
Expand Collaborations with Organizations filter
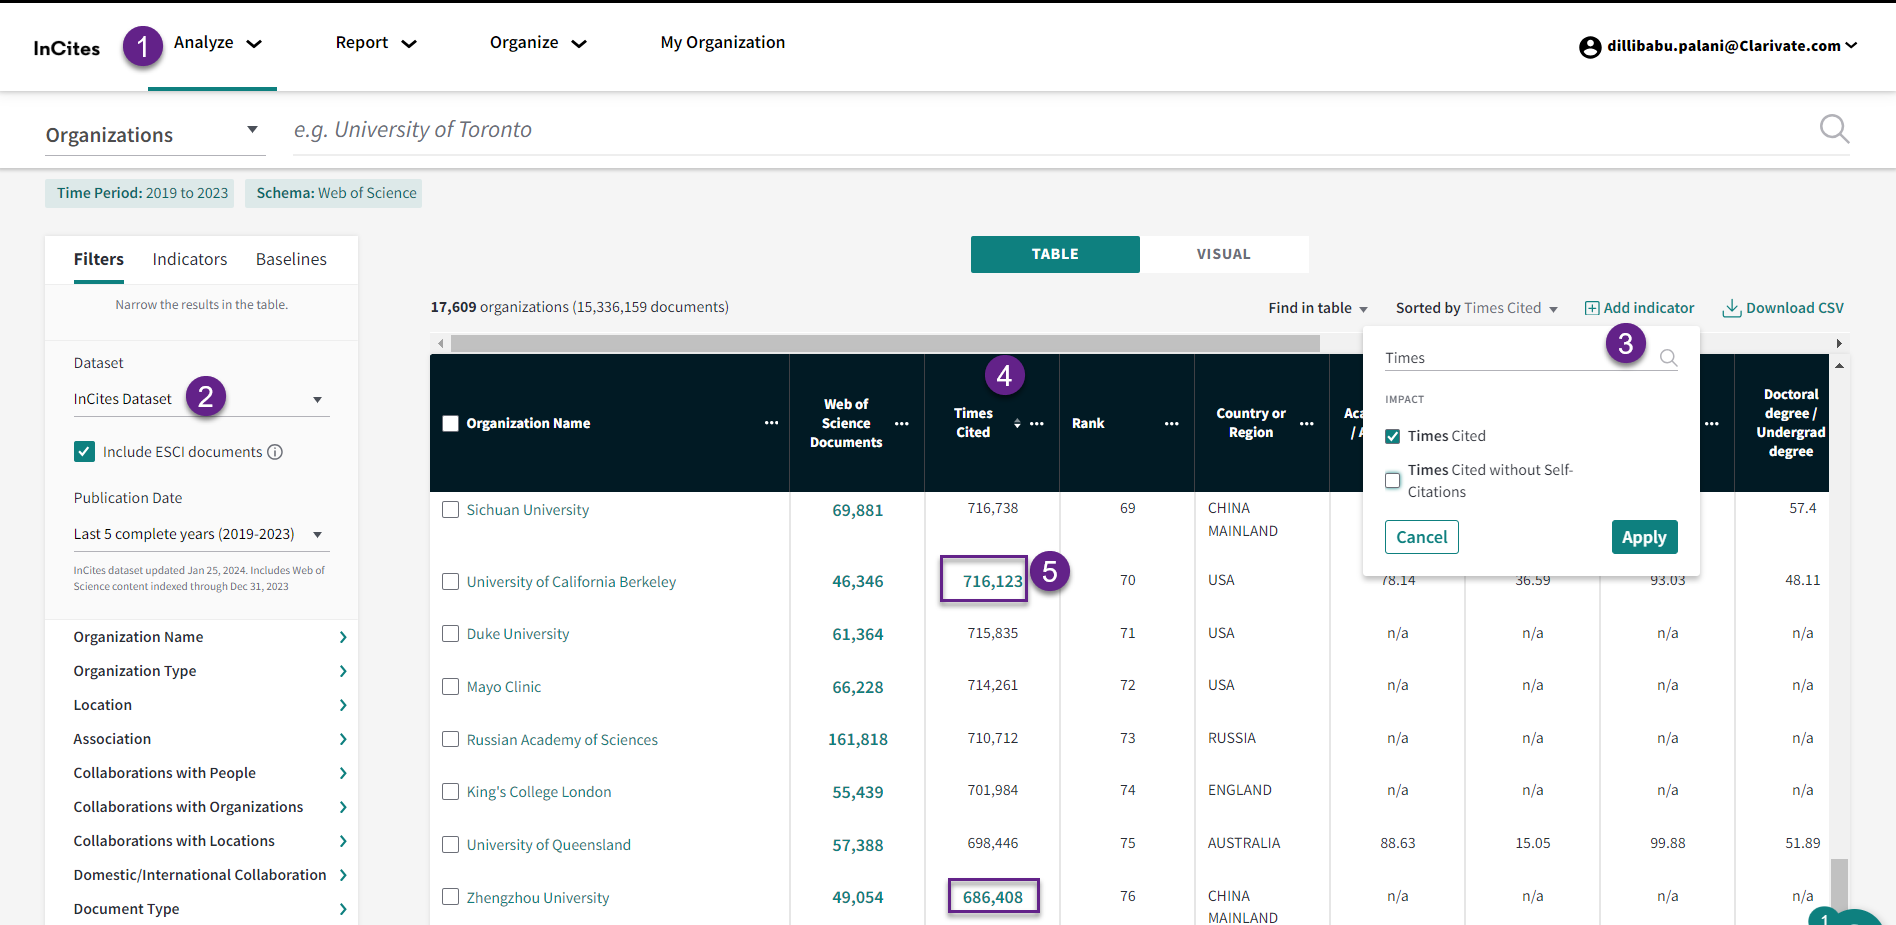(x=210, y=807)
